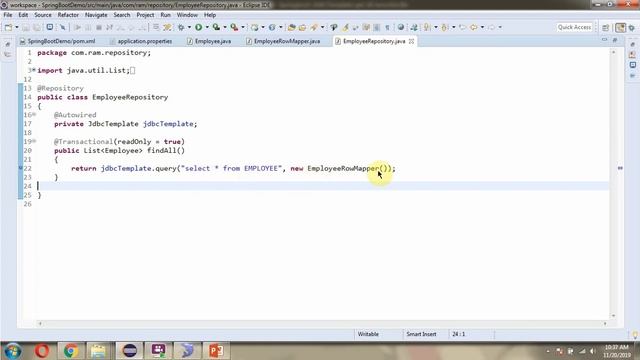640x360 pixels.
Task: Expand the Previous Annotation dropdown
Action: point(453,27)
